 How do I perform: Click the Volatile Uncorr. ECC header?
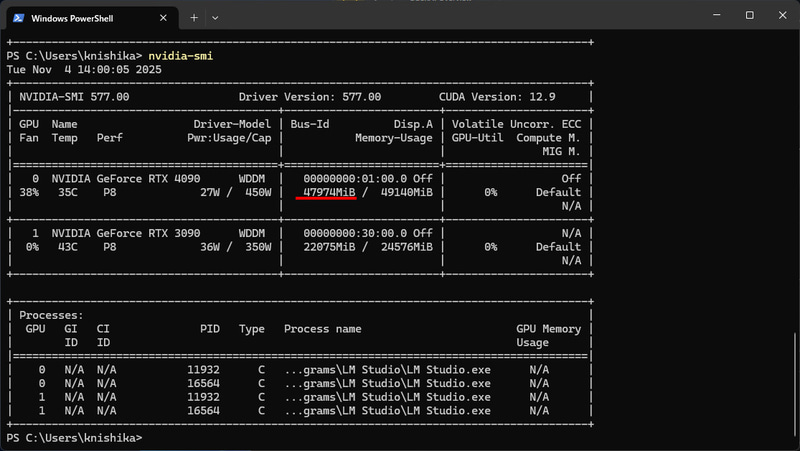(x=516, y=124)
